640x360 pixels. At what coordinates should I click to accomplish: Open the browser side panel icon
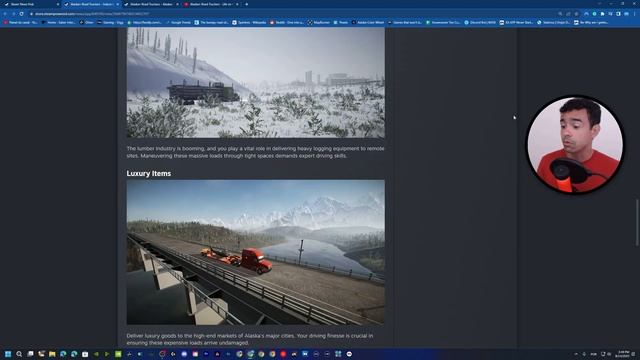[618, 13]
